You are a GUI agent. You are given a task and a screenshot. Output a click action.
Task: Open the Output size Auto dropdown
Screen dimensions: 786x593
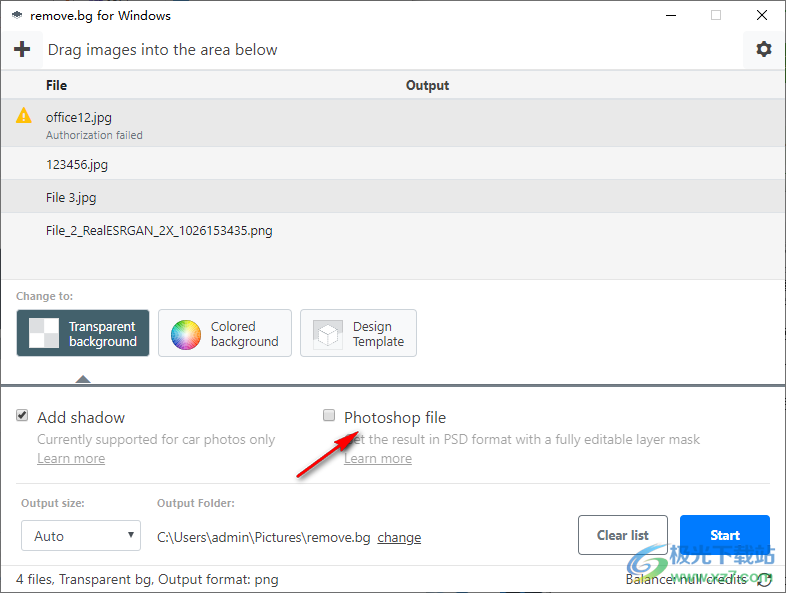pos(81,536)
